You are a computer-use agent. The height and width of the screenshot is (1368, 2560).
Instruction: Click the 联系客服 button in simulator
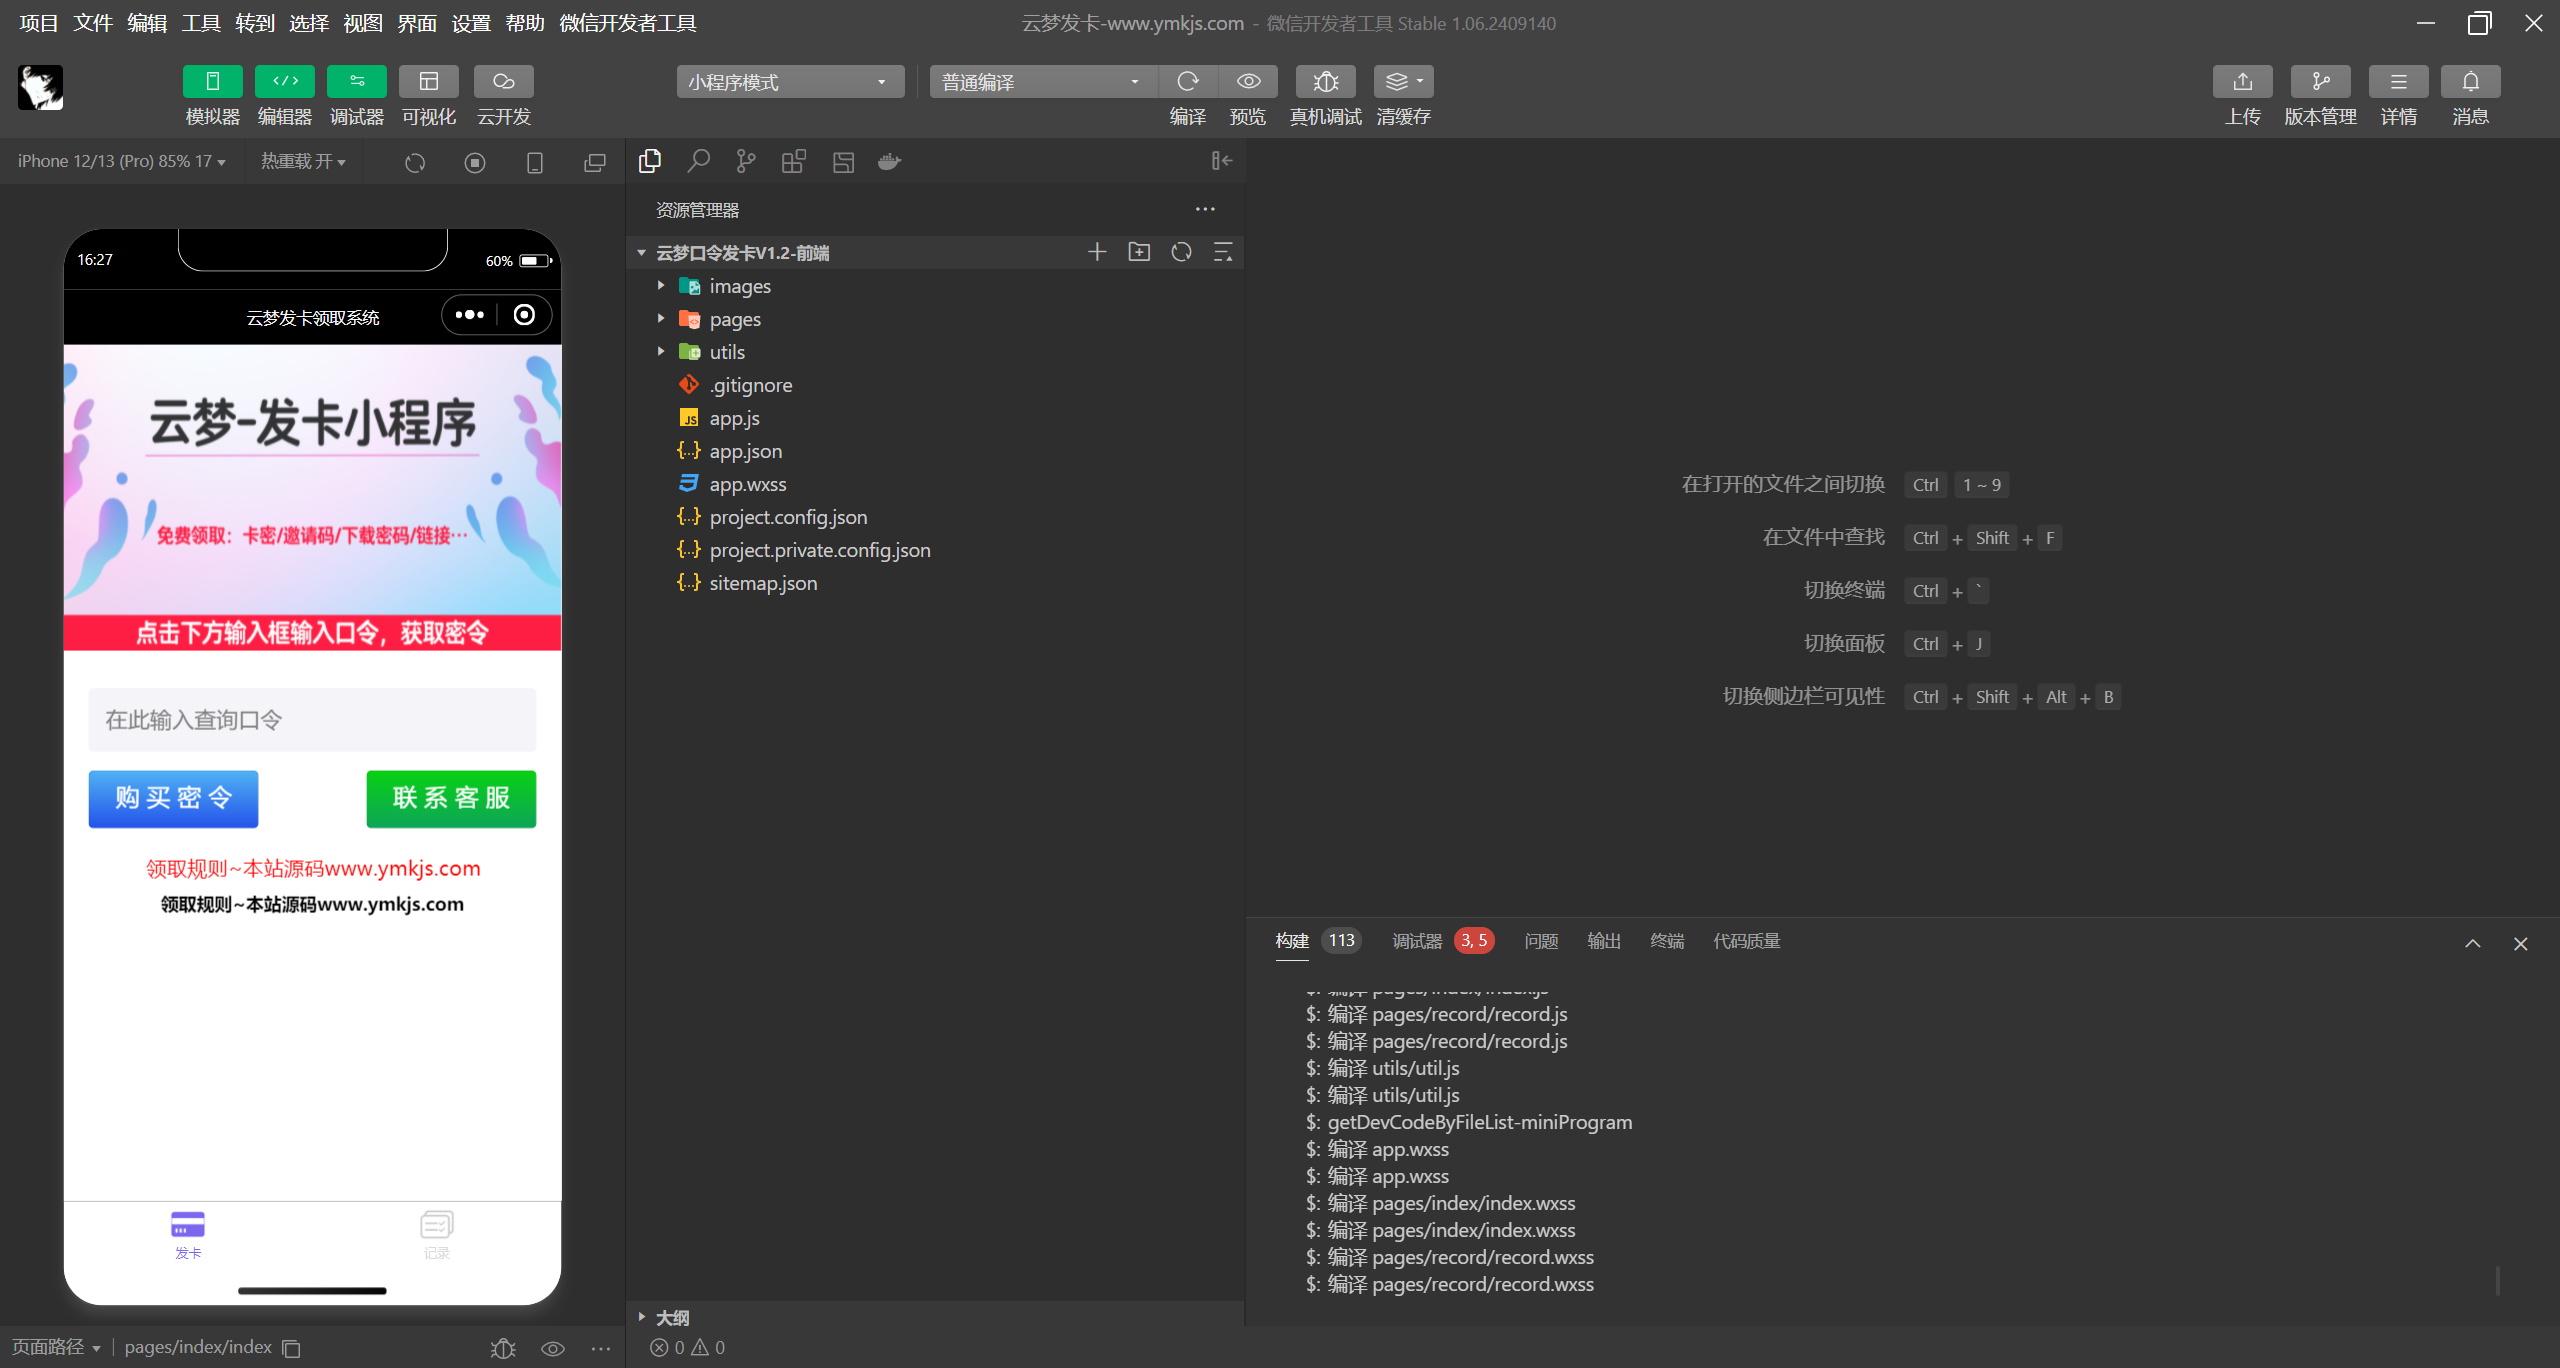451,798
